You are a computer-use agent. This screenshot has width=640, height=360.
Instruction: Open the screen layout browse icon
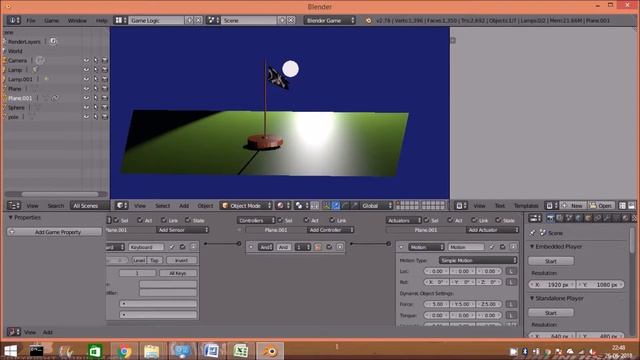pyautogui.click(x=120, y=20)
